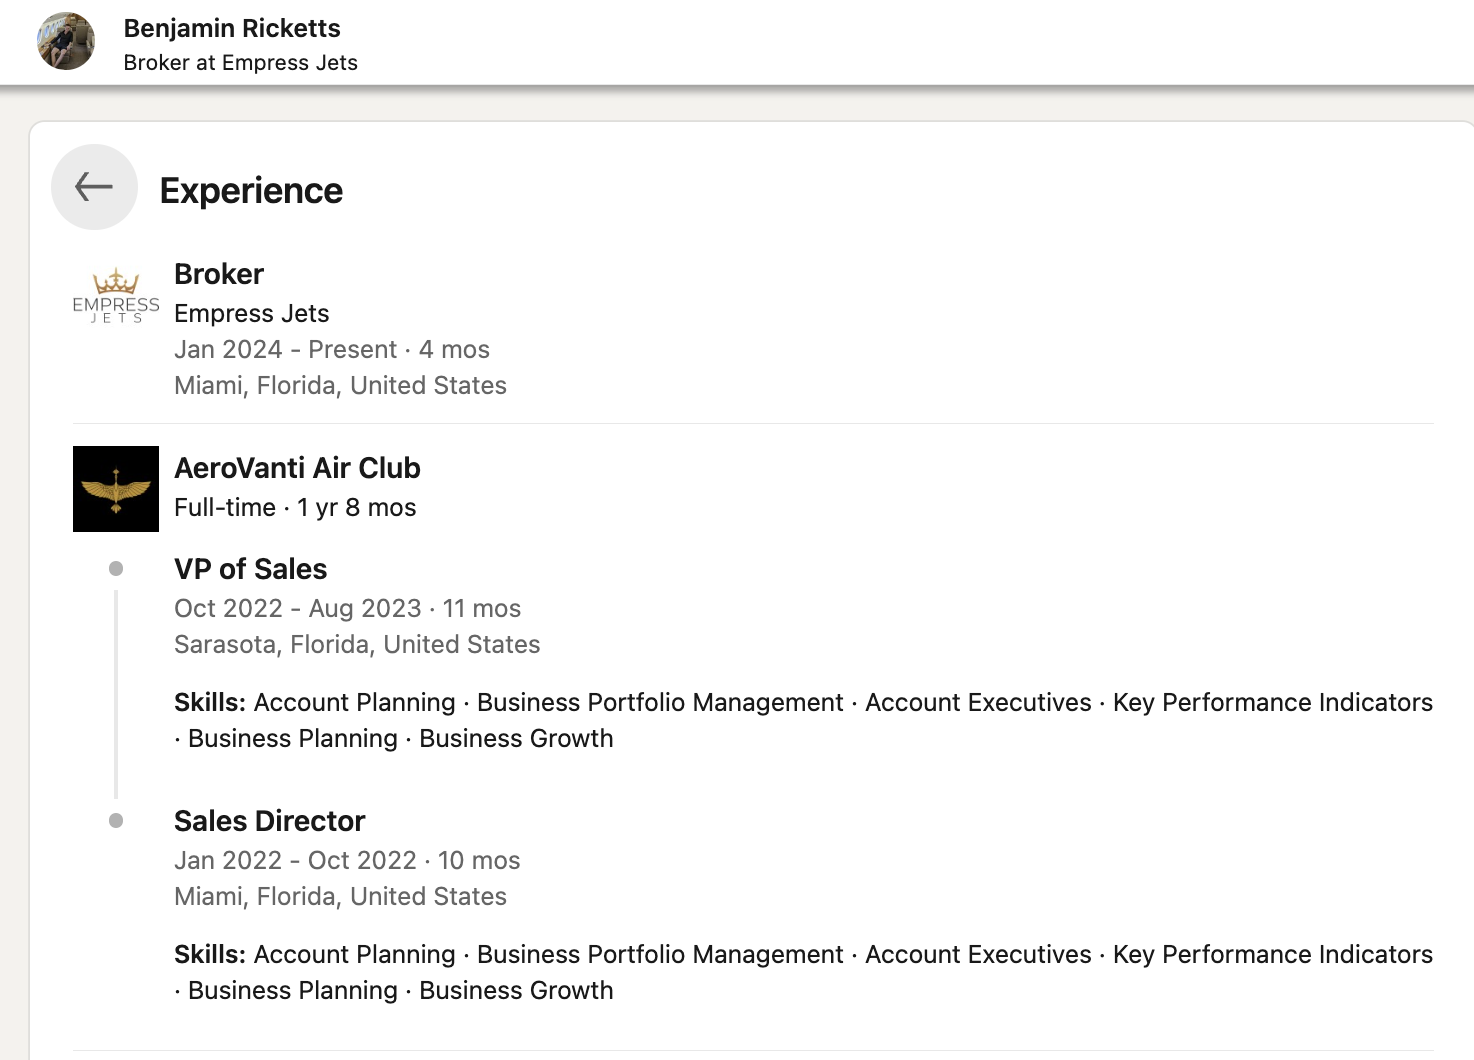This screenshot has height=1060, width=1474.
Task: Select Benjamin Ricketts' name in the header
Action: (232, 28)
